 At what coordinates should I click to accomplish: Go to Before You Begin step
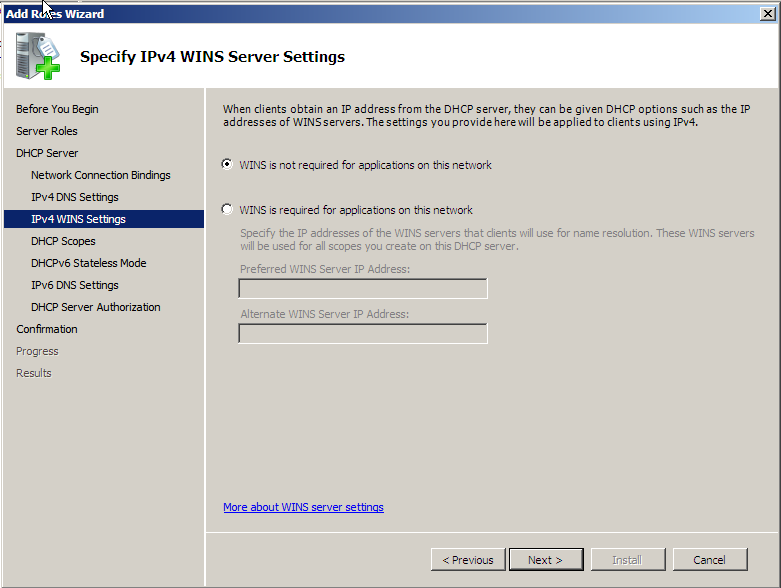coord(57,109)
